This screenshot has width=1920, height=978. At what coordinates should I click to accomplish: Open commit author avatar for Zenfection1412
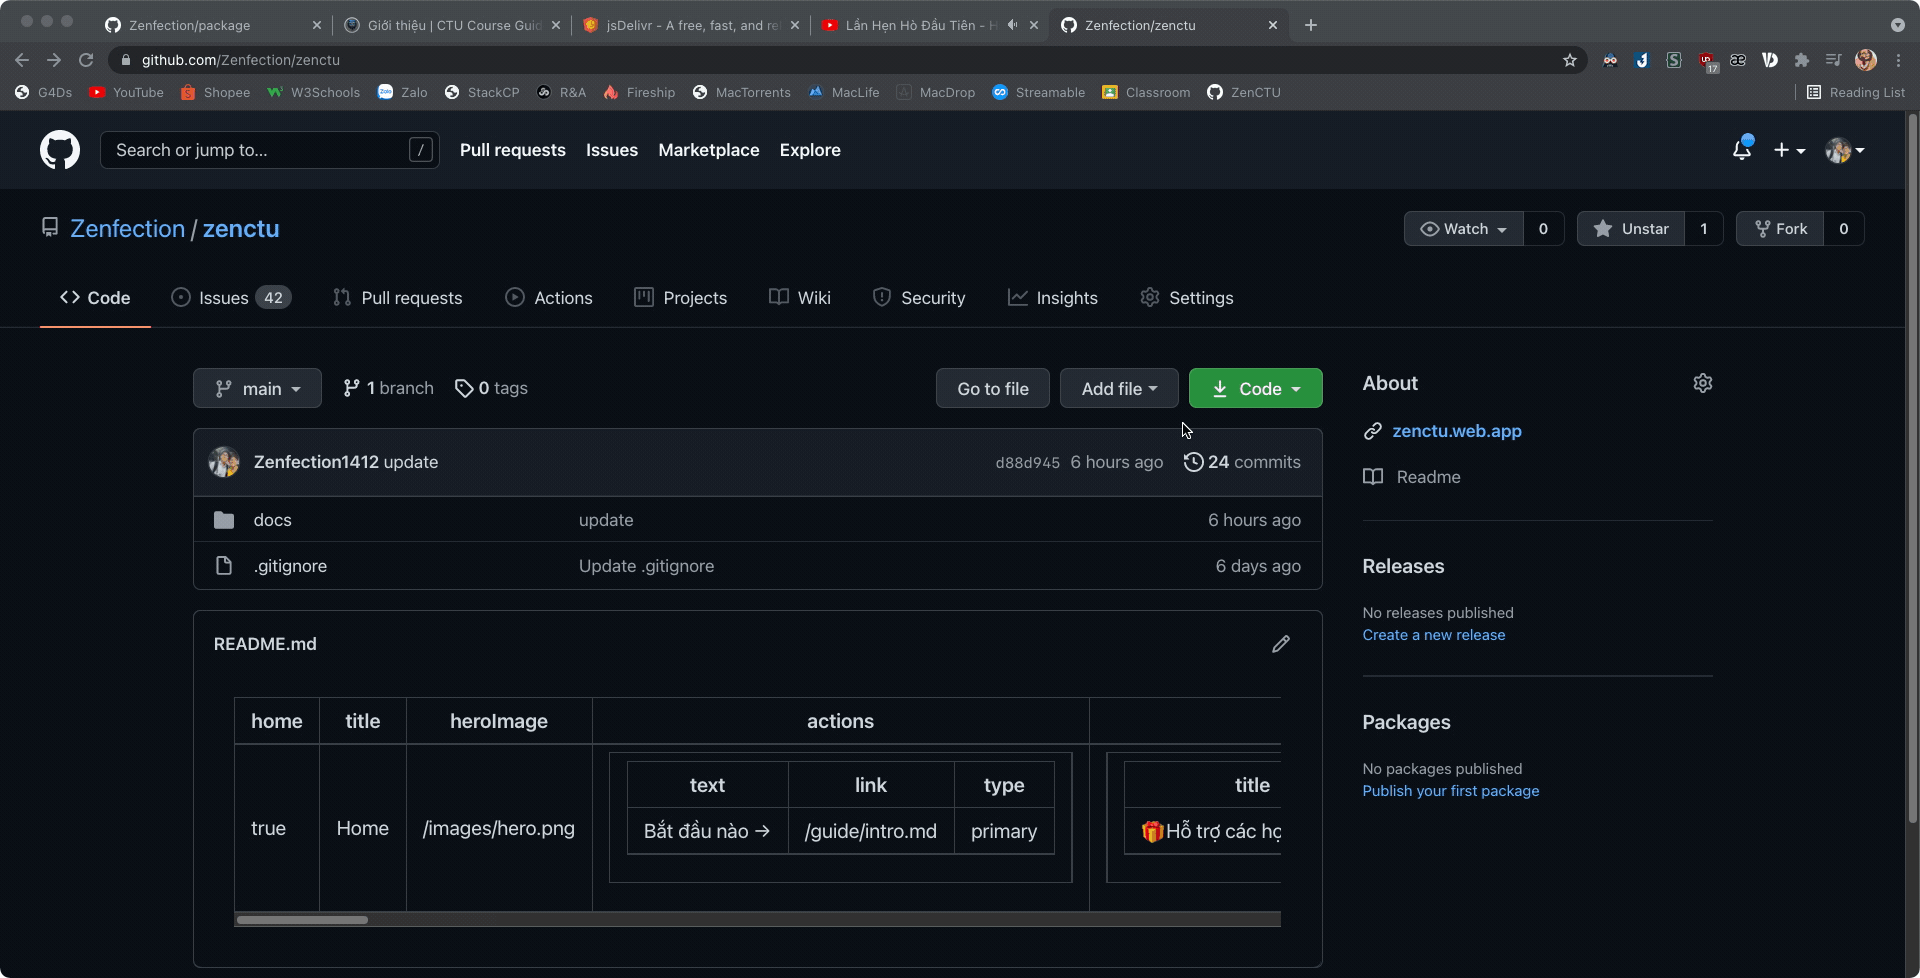(224, 462)
